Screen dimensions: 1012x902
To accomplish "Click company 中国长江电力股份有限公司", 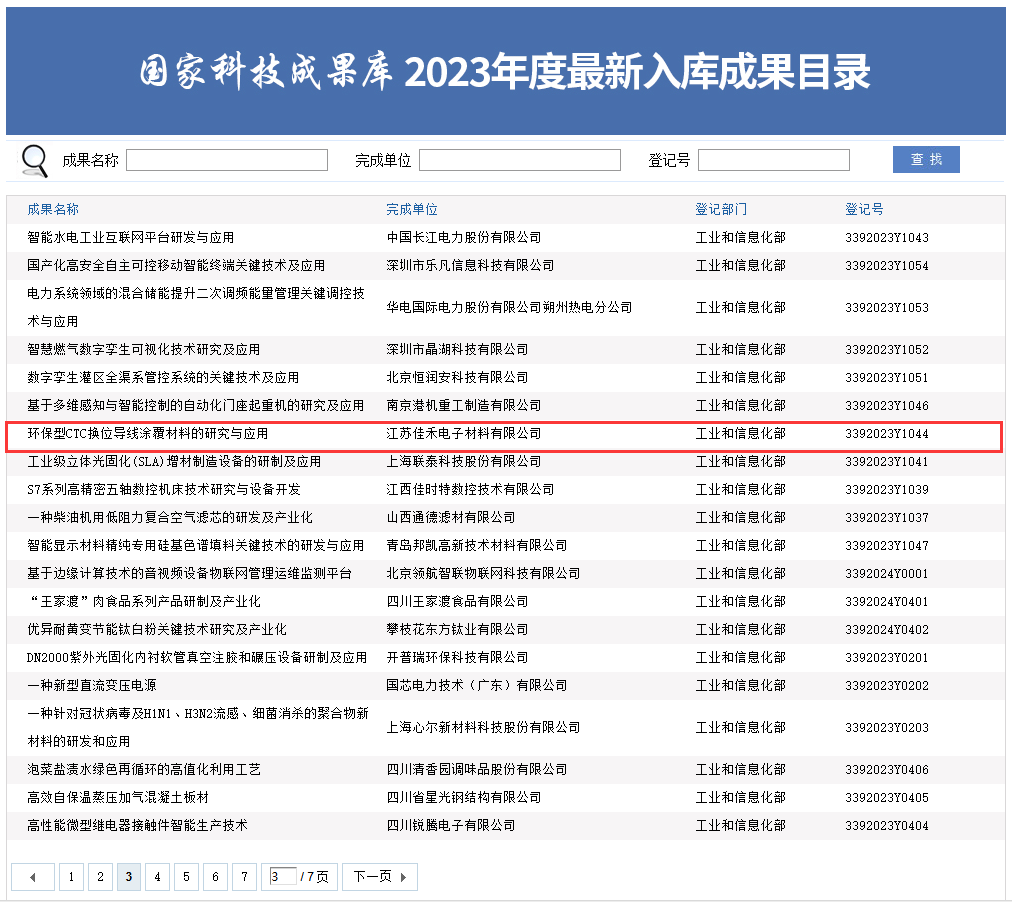I will [x=463, y=237].
